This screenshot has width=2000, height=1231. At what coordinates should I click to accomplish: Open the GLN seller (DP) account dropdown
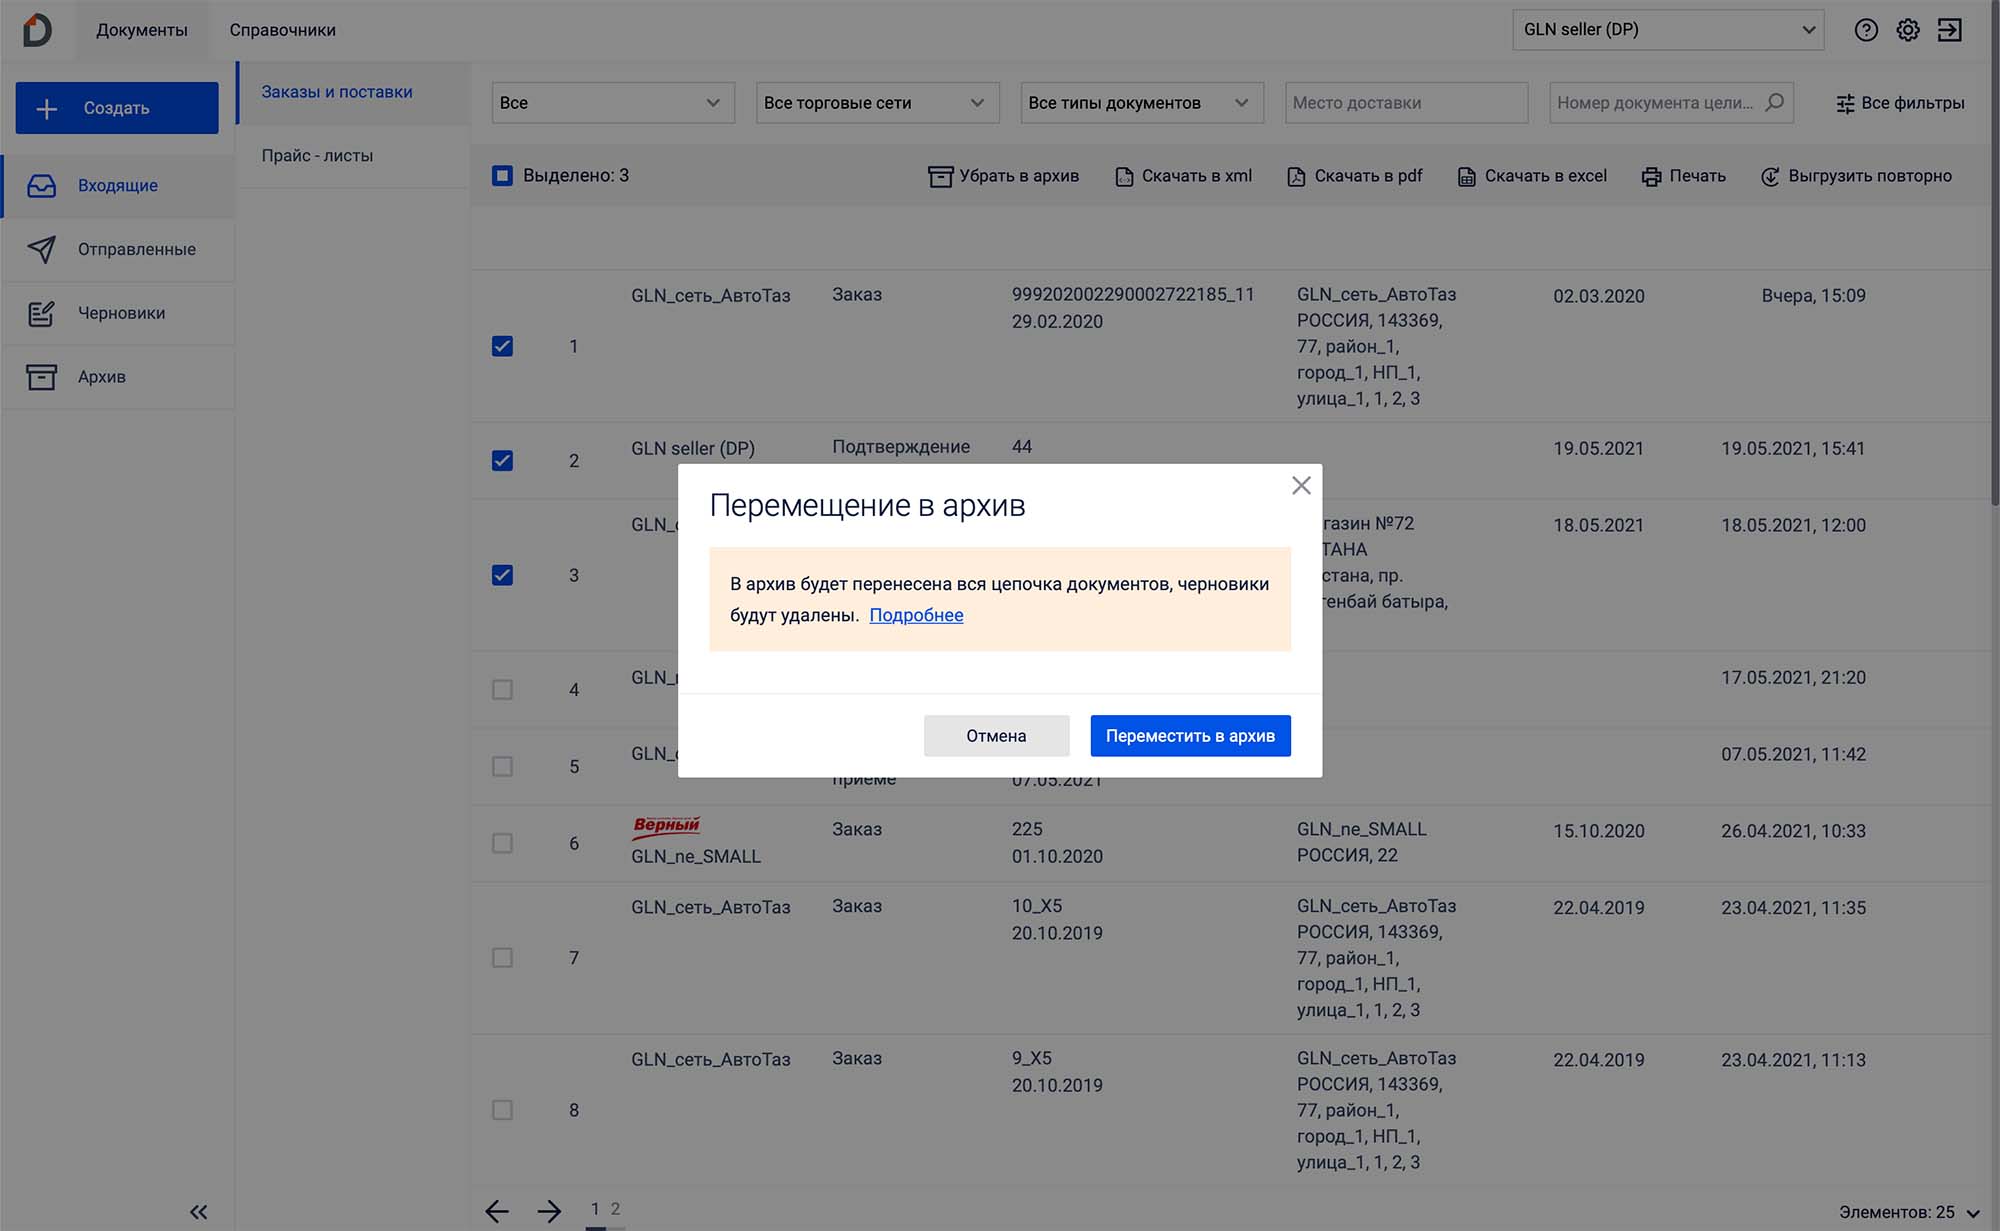click(x=1668, y=30)
